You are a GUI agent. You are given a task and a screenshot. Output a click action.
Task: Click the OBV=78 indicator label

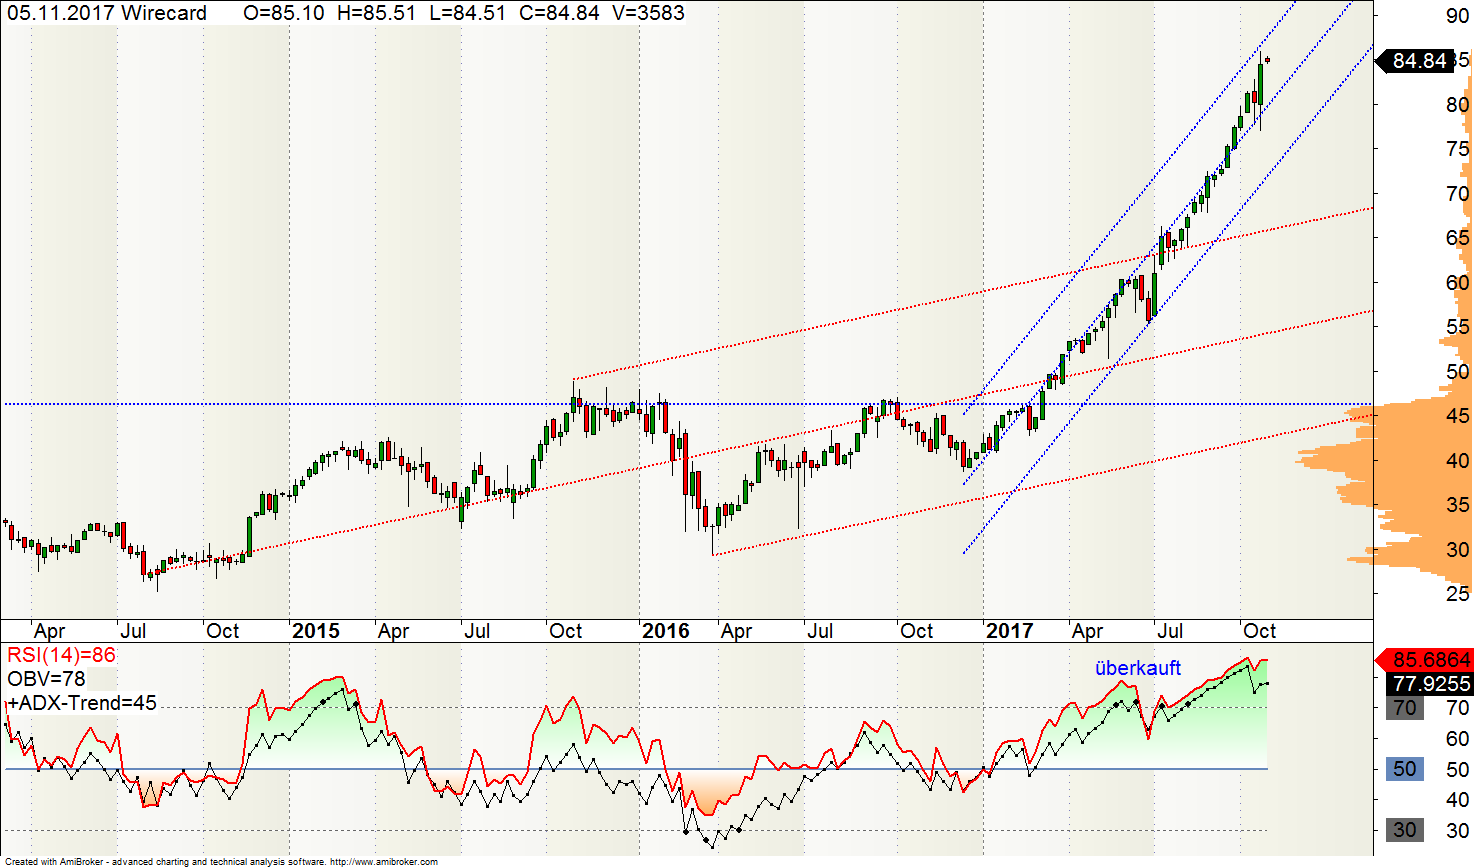point(46,679)
